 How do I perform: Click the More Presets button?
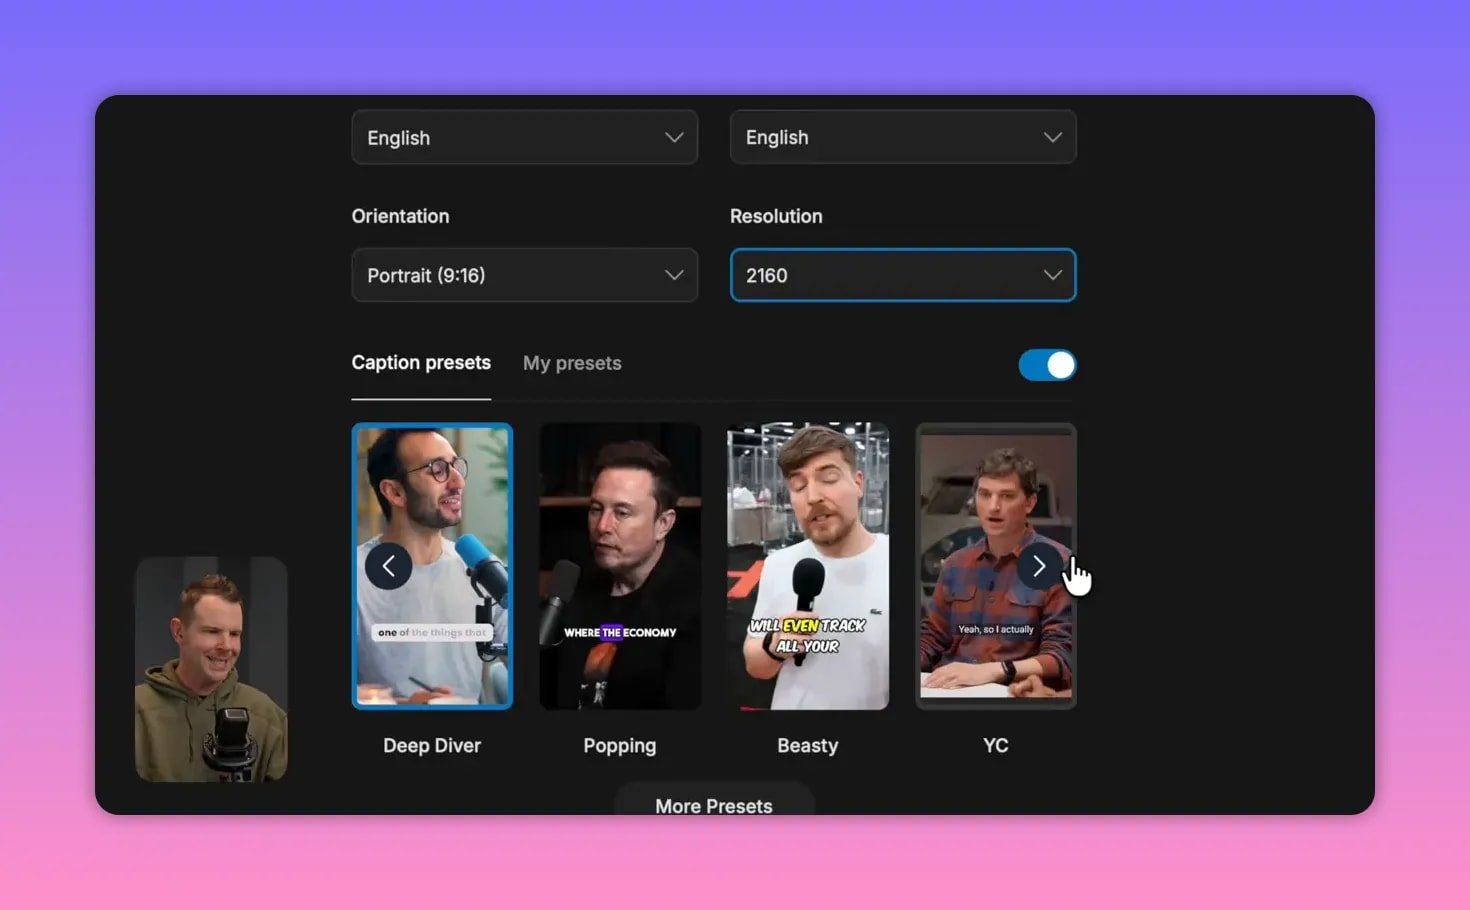coord(713,805)
